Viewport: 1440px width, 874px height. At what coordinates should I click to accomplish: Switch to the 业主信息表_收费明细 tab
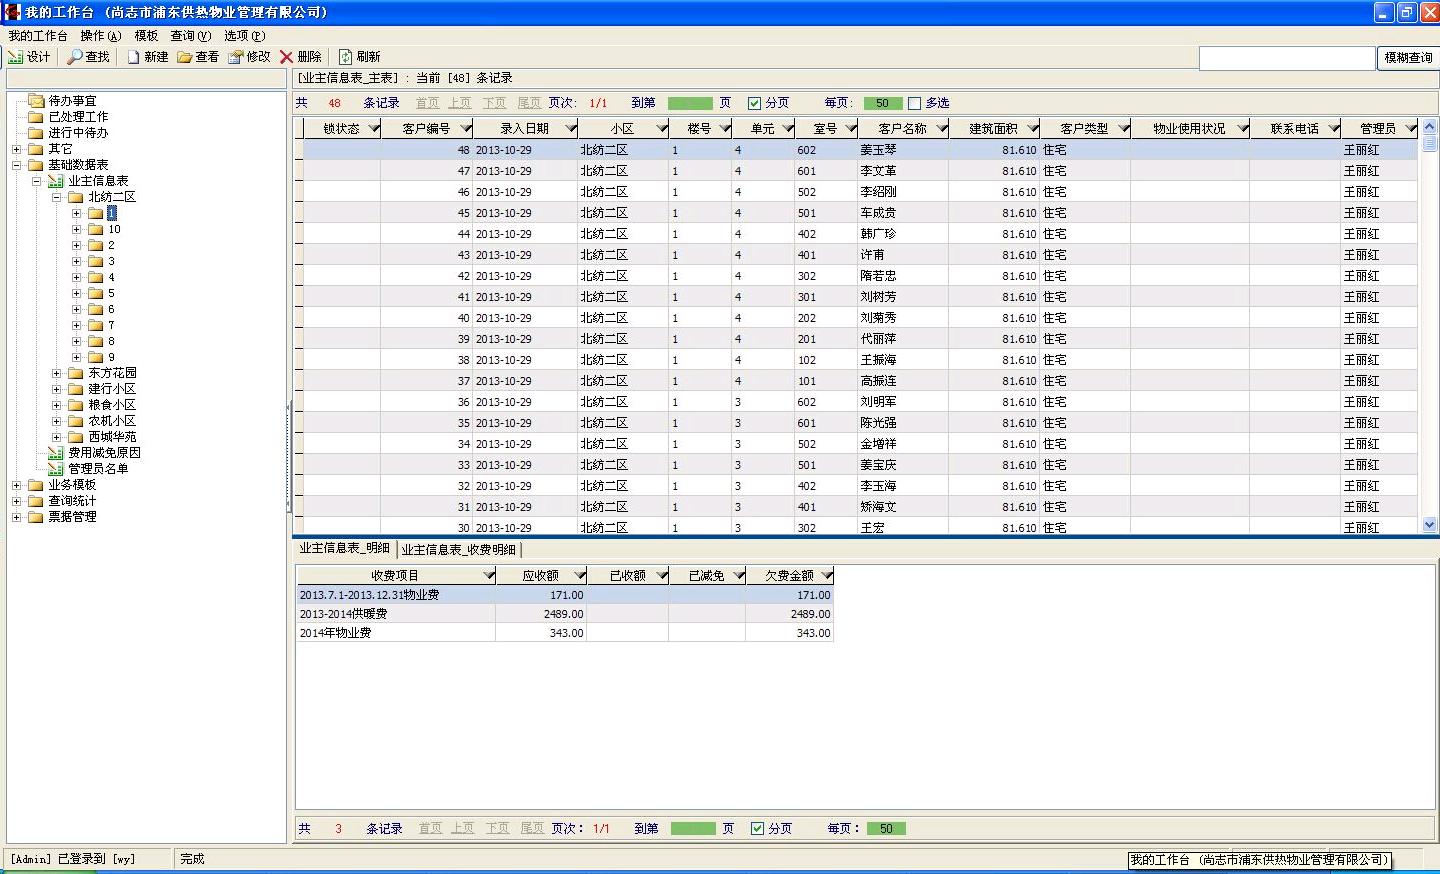pos(459,549)
